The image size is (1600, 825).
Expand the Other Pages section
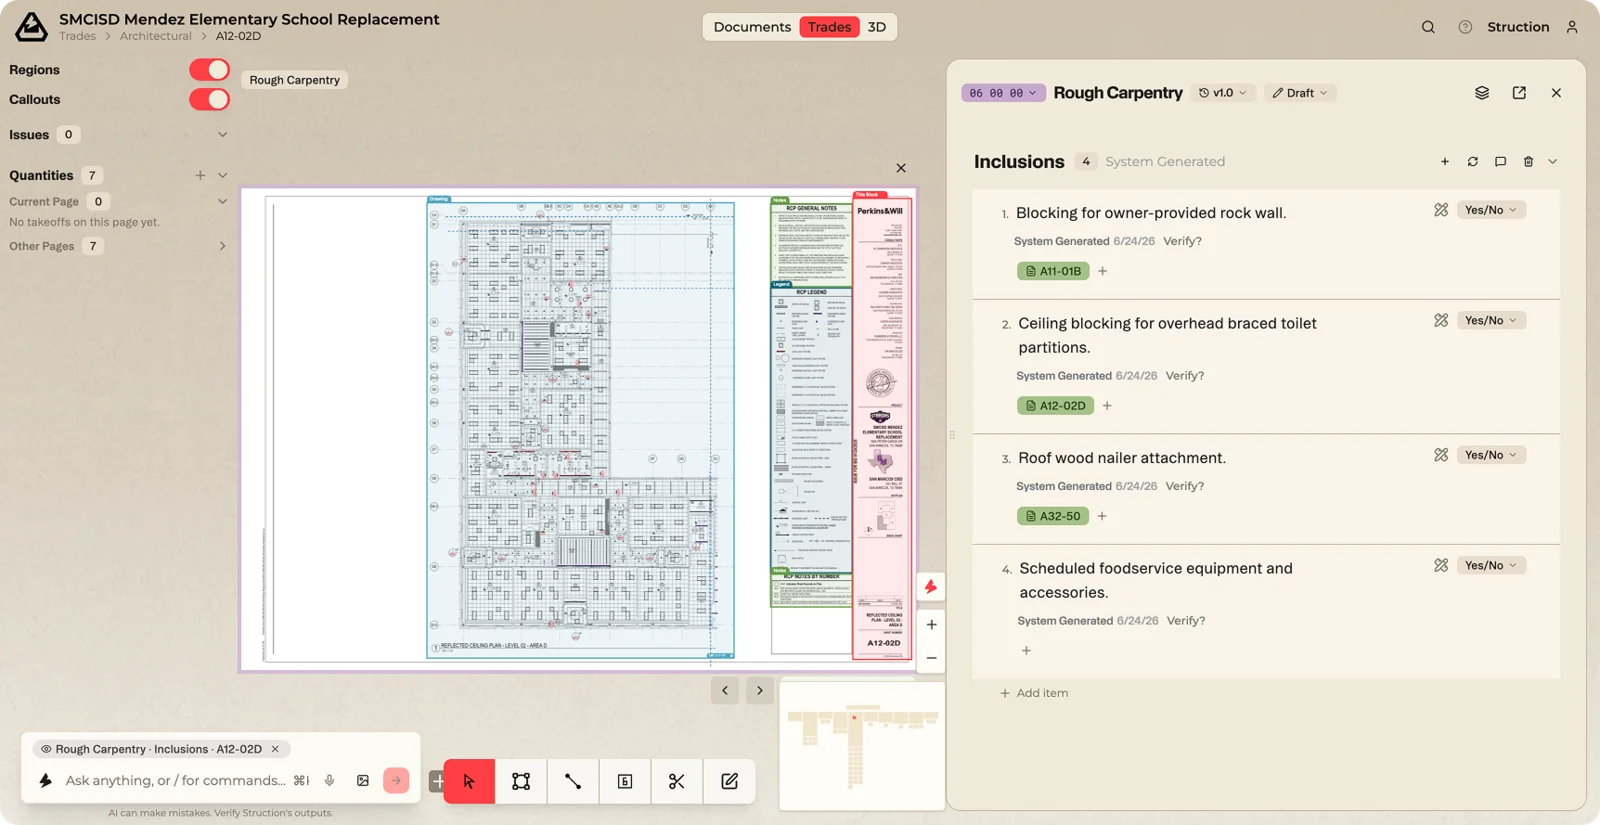coord(223,246)
